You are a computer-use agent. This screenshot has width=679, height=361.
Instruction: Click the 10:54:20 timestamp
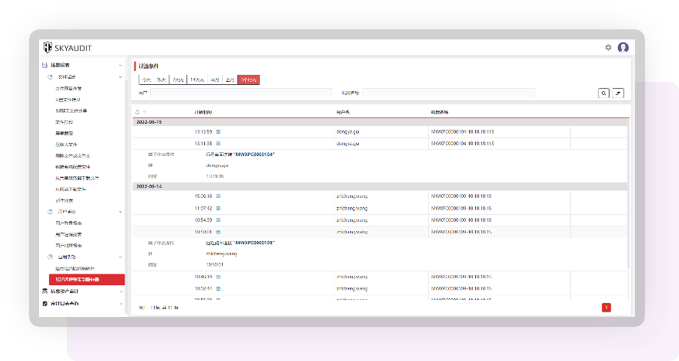point(203,220)
